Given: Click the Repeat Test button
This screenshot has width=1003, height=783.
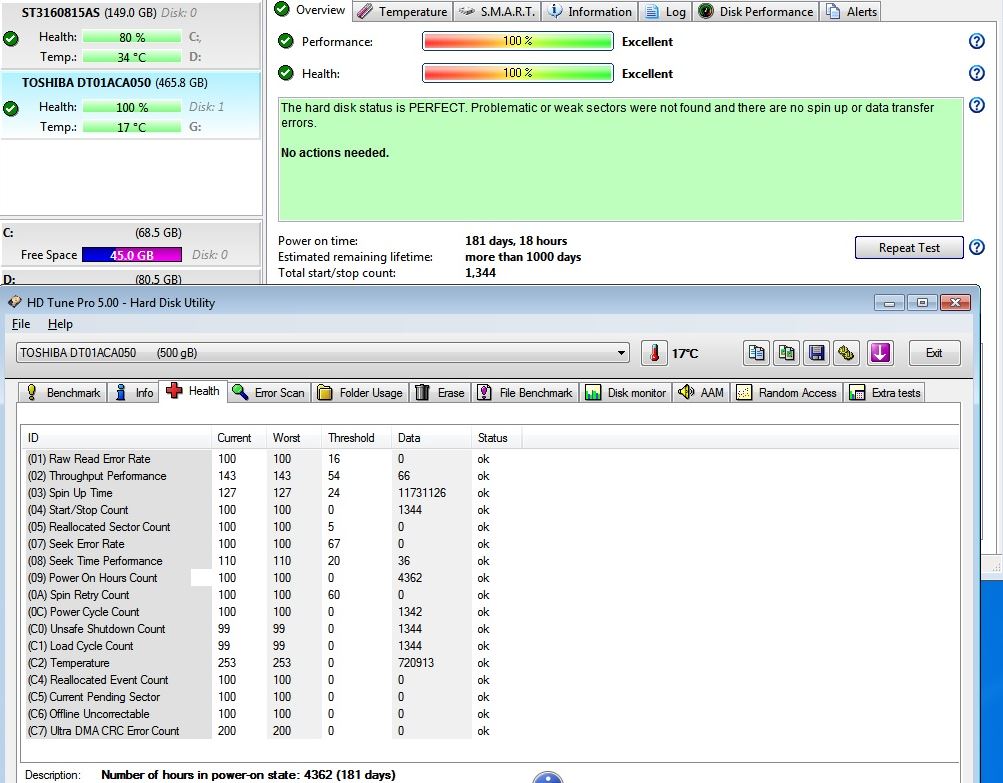Looking at the screenshot, I should [x=909, y=248].
